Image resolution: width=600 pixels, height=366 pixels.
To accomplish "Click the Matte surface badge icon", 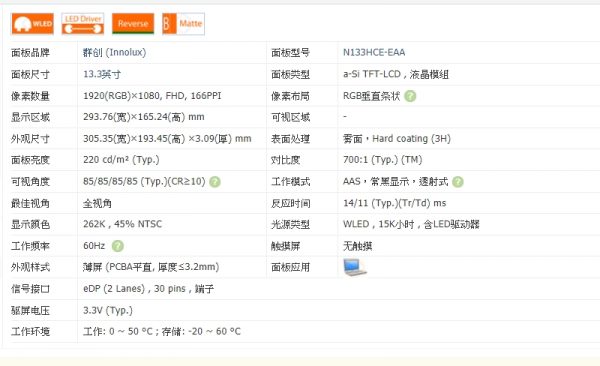I will point(183,24).
